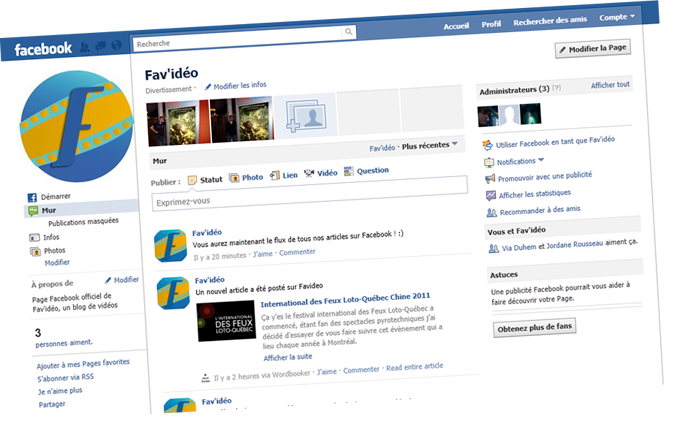Viewport: 680px width, 422px height.
Task: Click Partager link in sidebar
Action: pos(52,404)
